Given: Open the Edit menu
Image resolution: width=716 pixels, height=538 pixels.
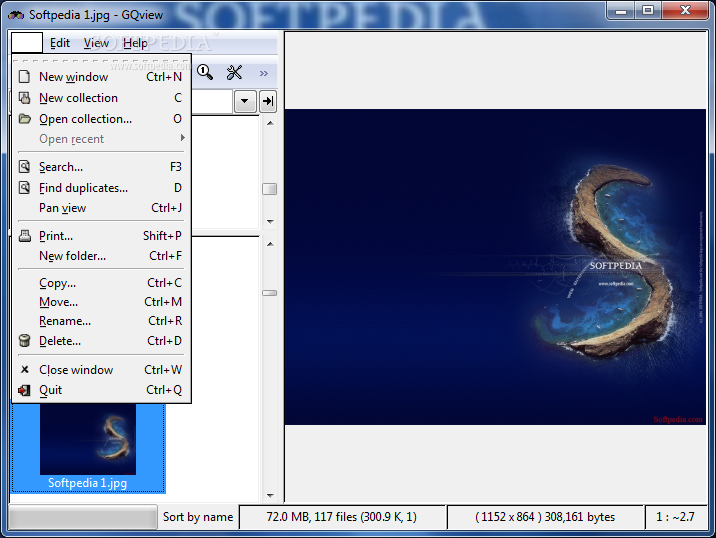Looking at the screenshot, I should tap(60, 43).
